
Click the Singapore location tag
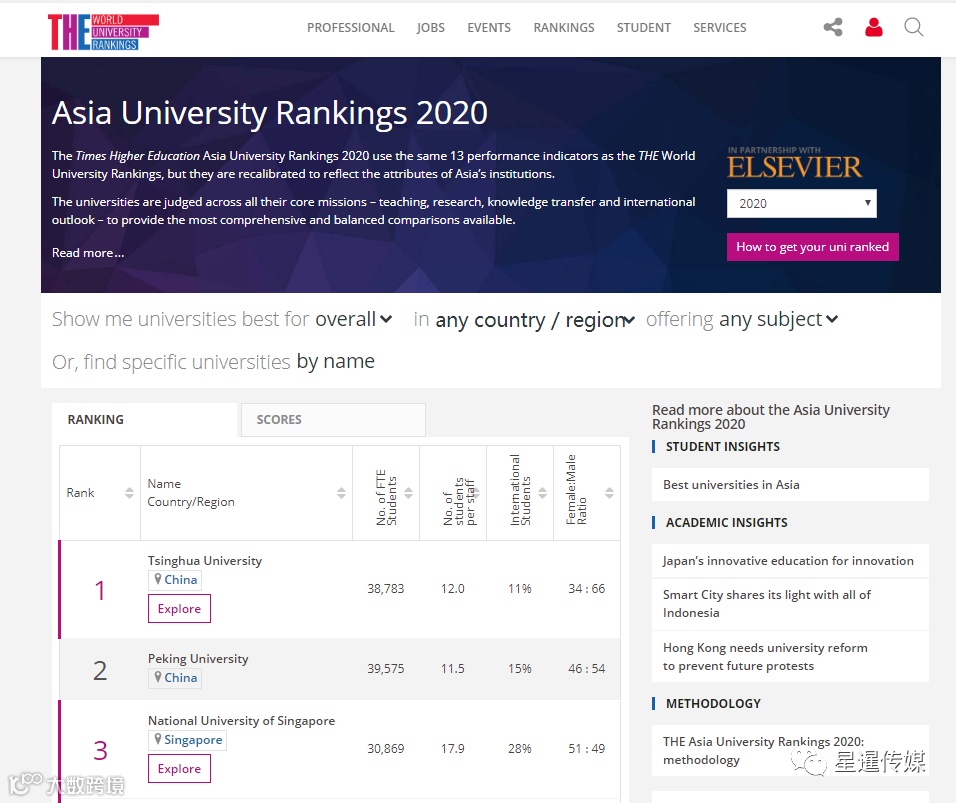click(187, 740)
